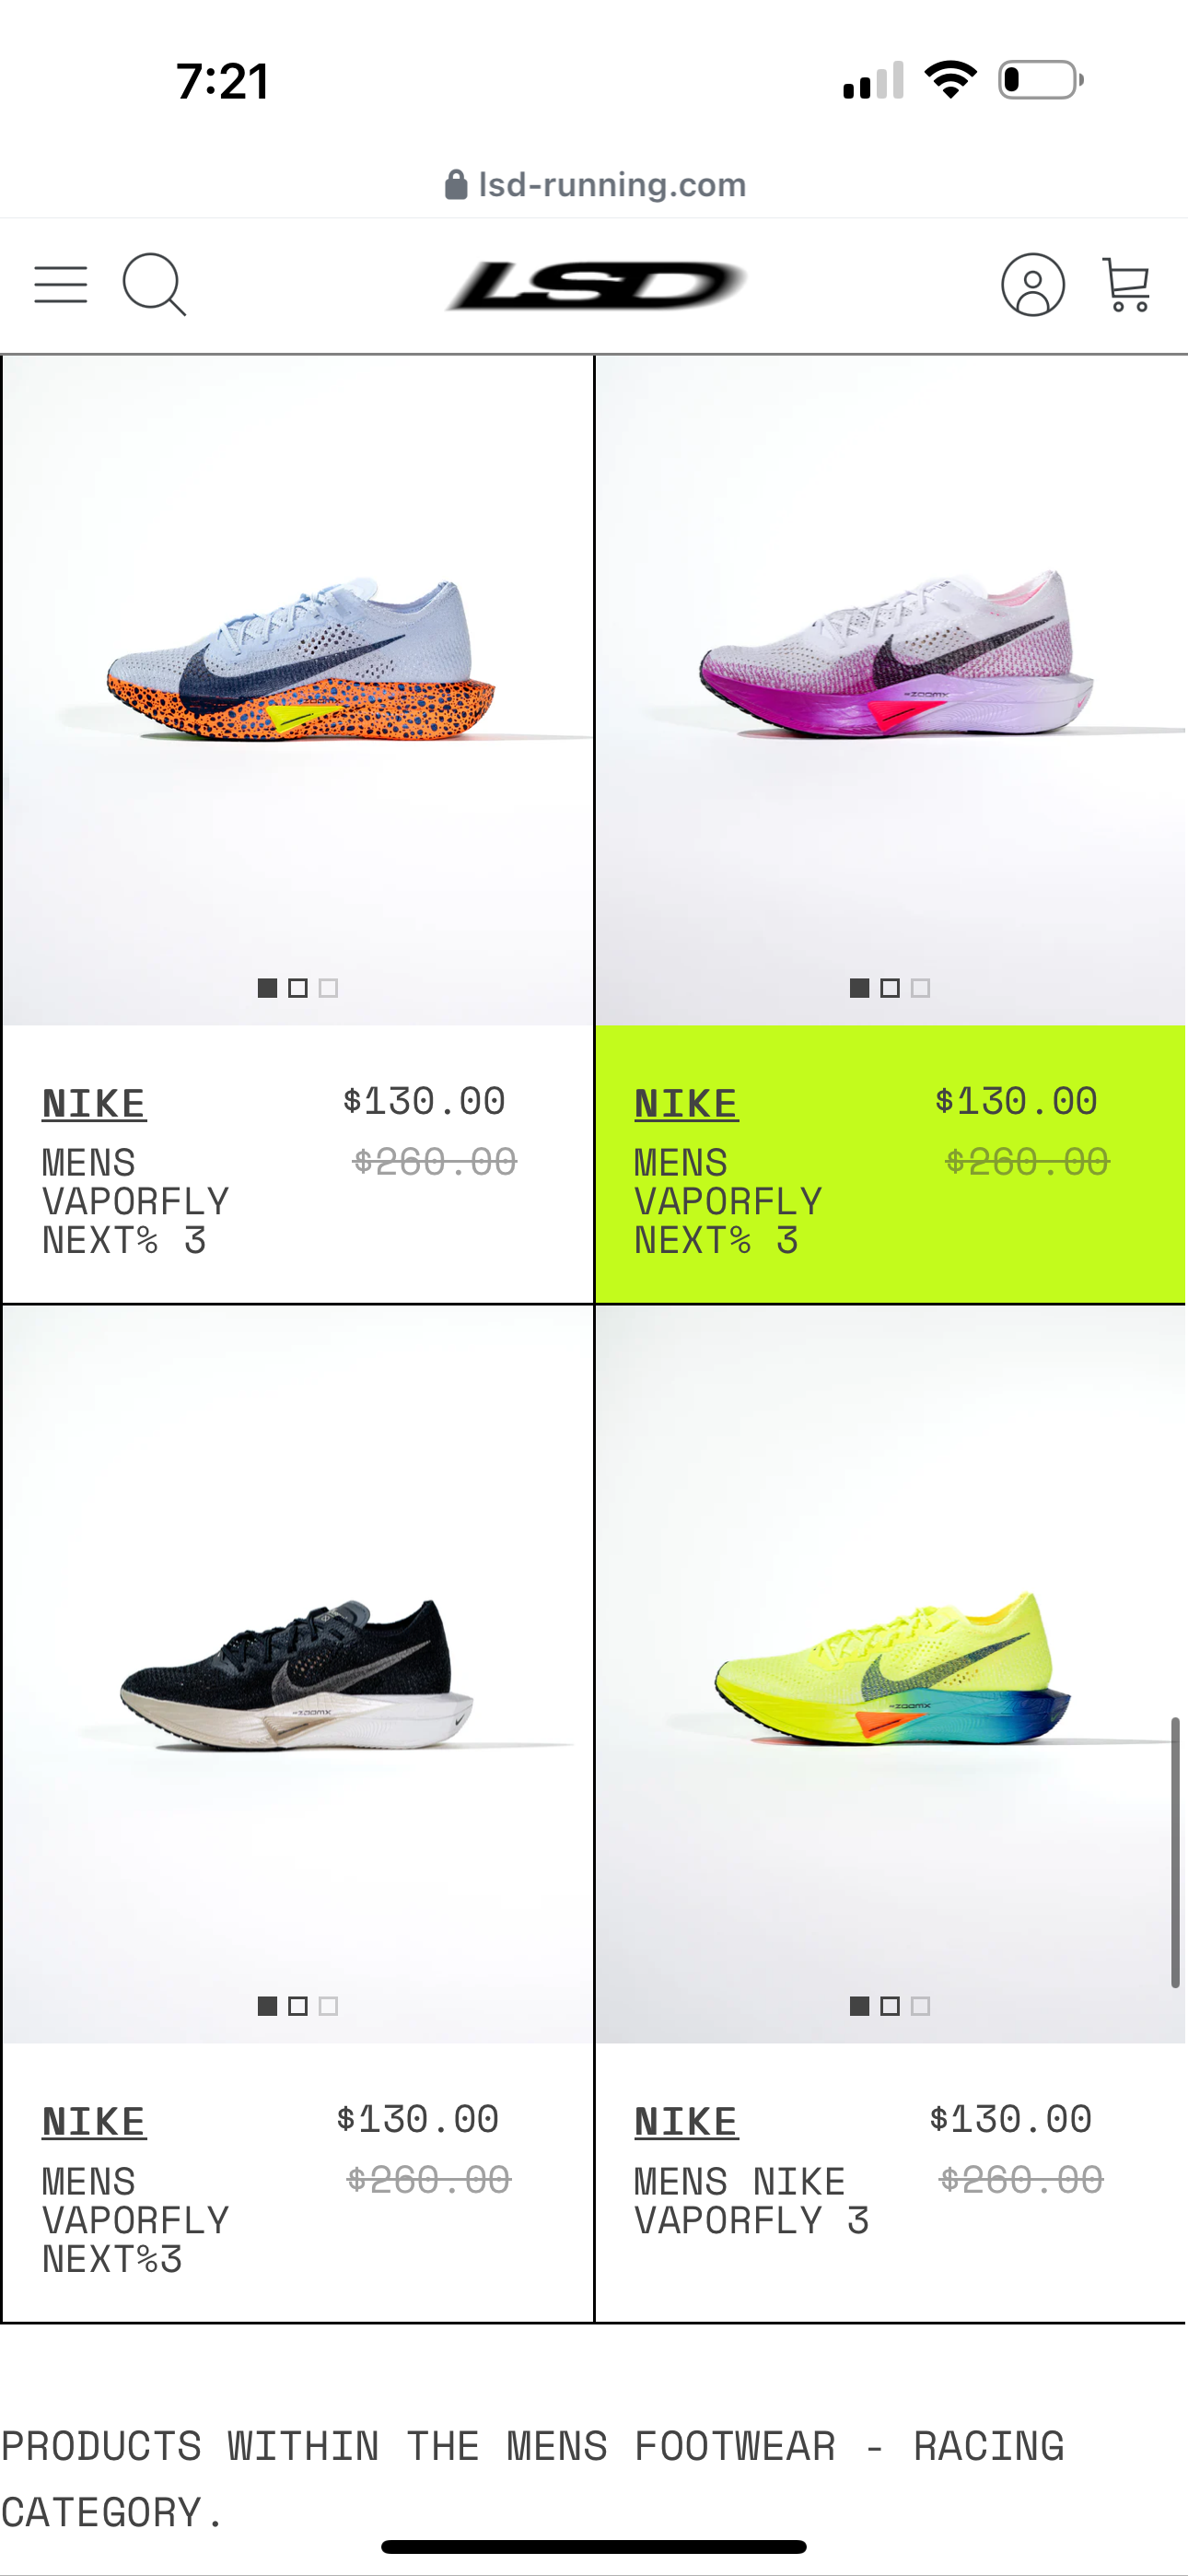Viewport: 1188px width, 2576px height.
Task: Open NIKE brand link above Mens Vaporfly Next%3
Action: click(94, 2122)
